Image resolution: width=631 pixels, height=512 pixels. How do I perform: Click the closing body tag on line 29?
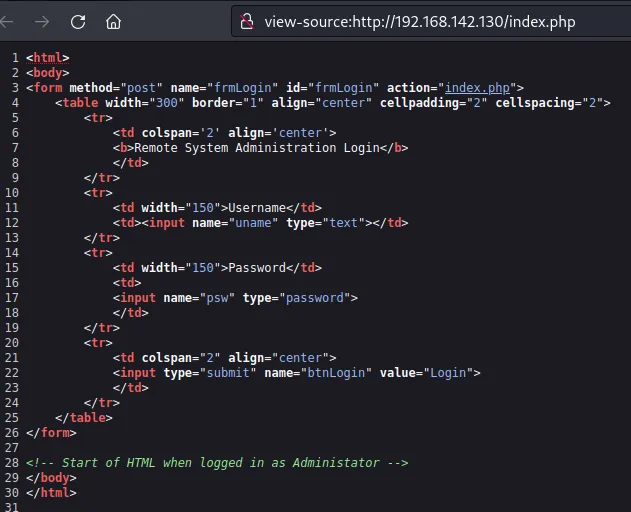point(51,478)
